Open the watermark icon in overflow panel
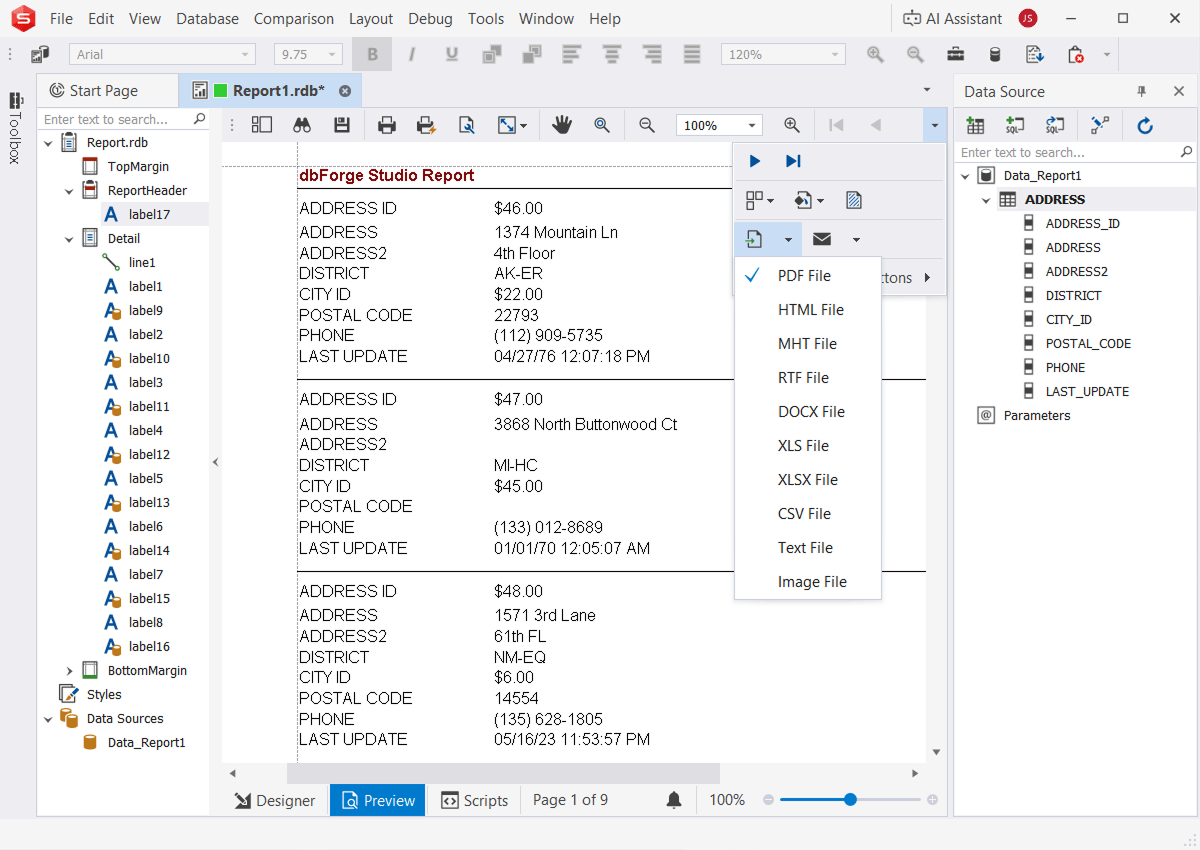Viewport: 1200px width, 850px height. point(854,200)
